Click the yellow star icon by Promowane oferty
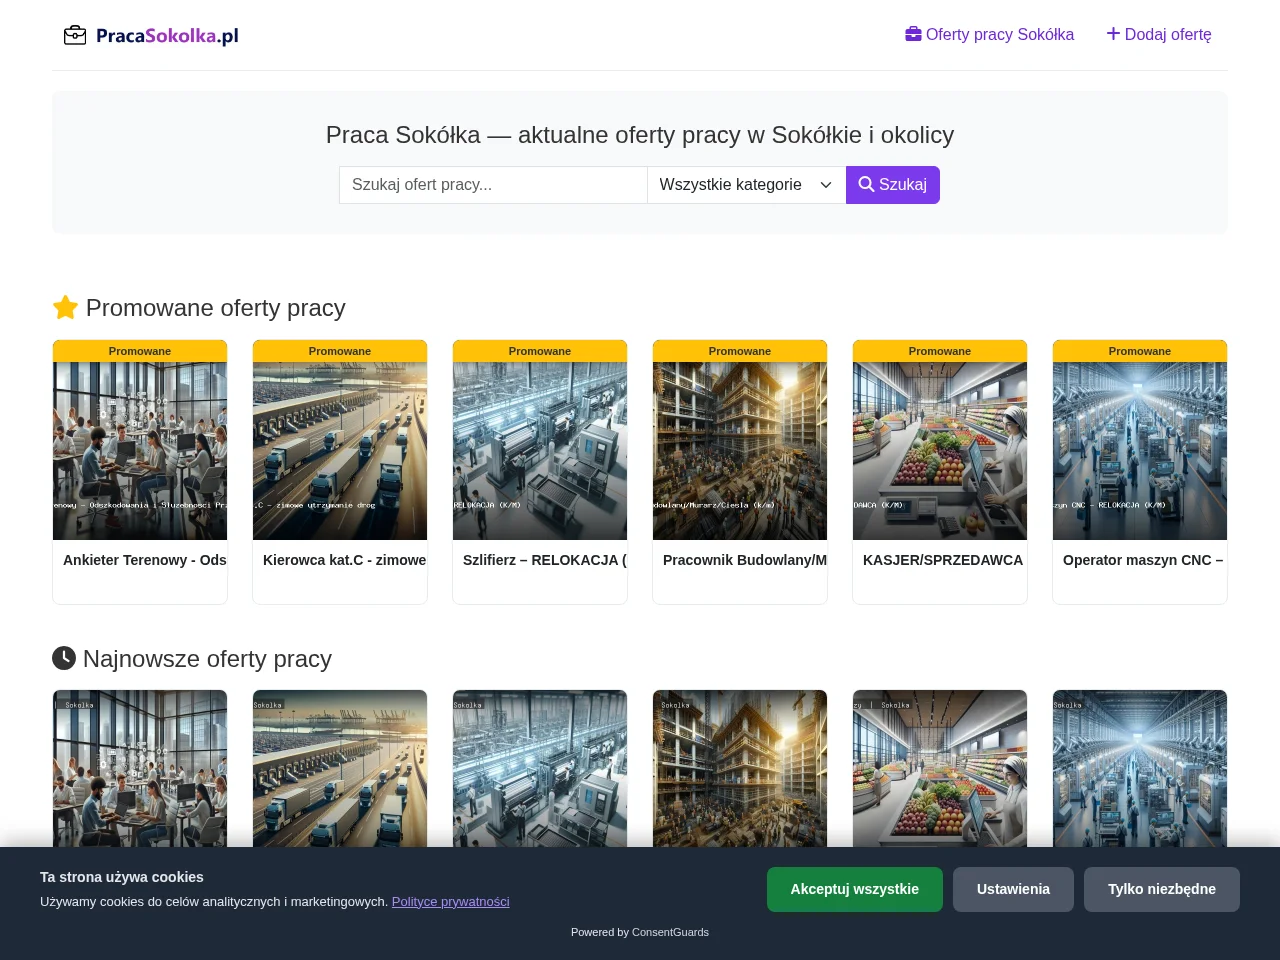Image resolution: width=1280 pixels, height=960 pixels. [x=65, y=307]
